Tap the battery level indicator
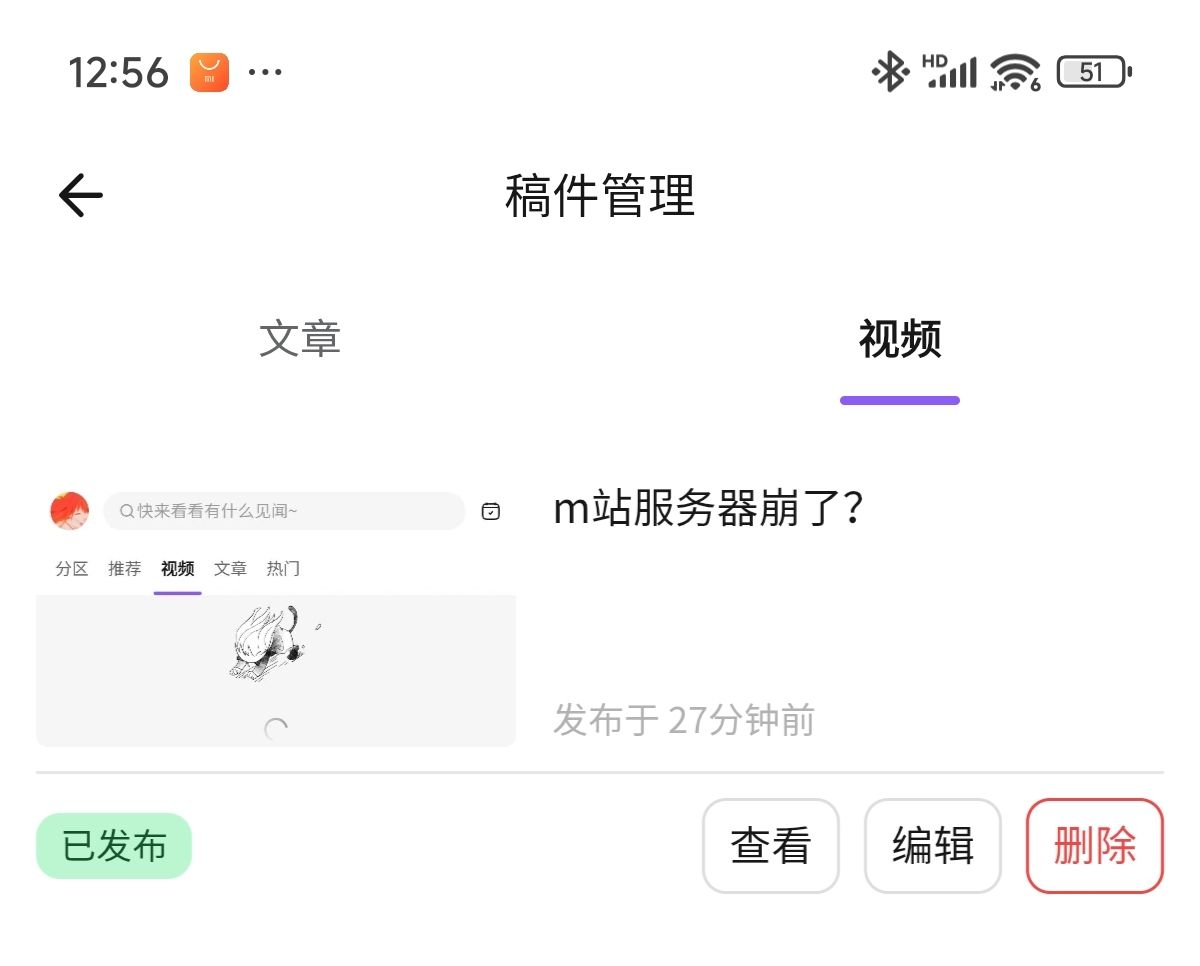 [x=1094, y=72]
